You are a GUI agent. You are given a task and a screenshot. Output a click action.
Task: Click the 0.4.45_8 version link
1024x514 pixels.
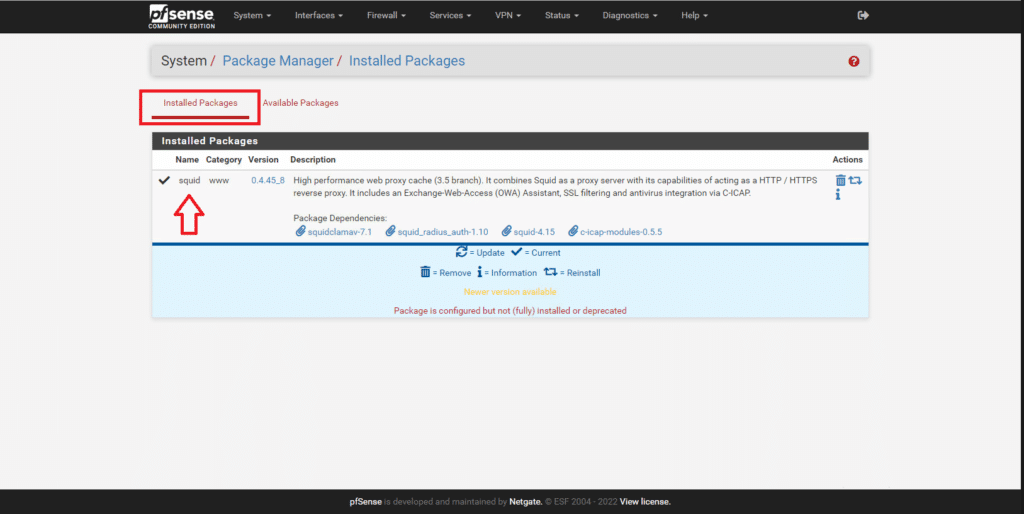pos(268,180)
